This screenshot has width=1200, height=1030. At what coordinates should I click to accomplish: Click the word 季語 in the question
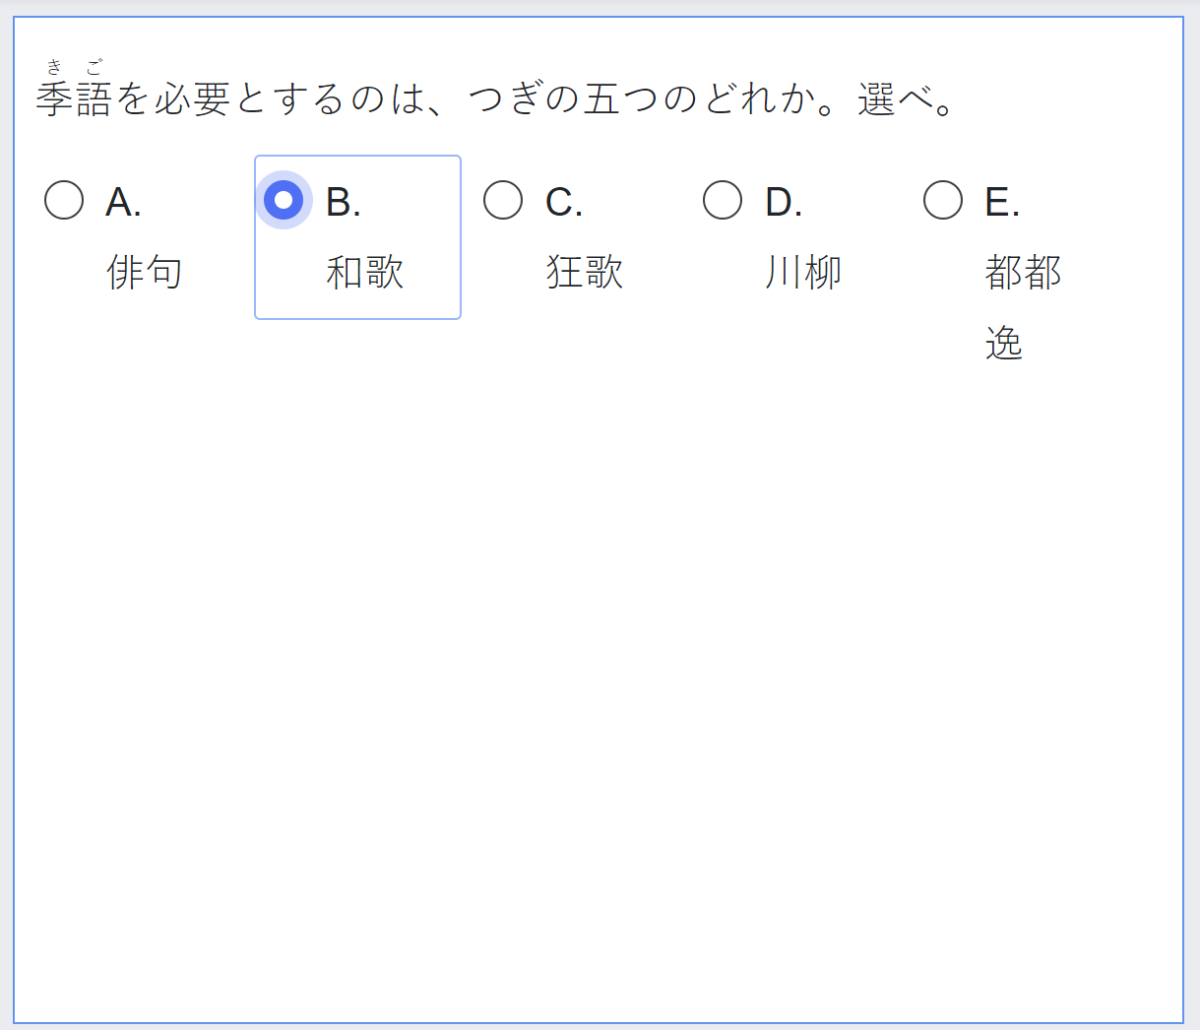tap(73, 100)
